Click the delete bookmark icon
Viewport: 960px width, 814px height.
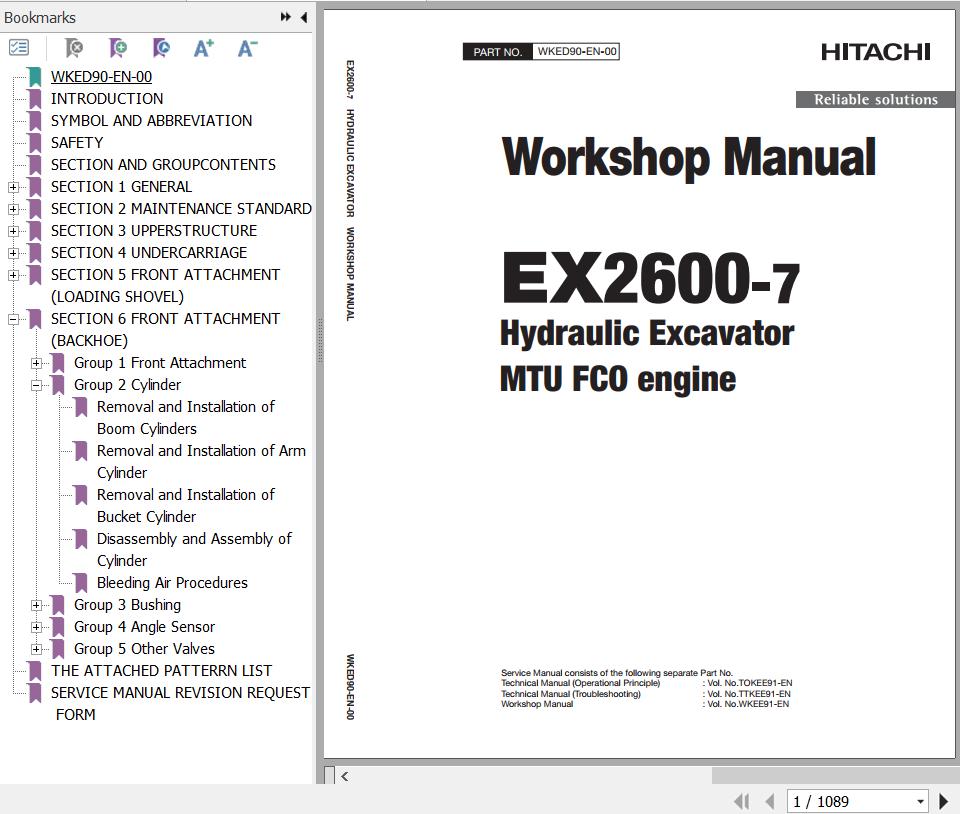(x=74, y=48)
